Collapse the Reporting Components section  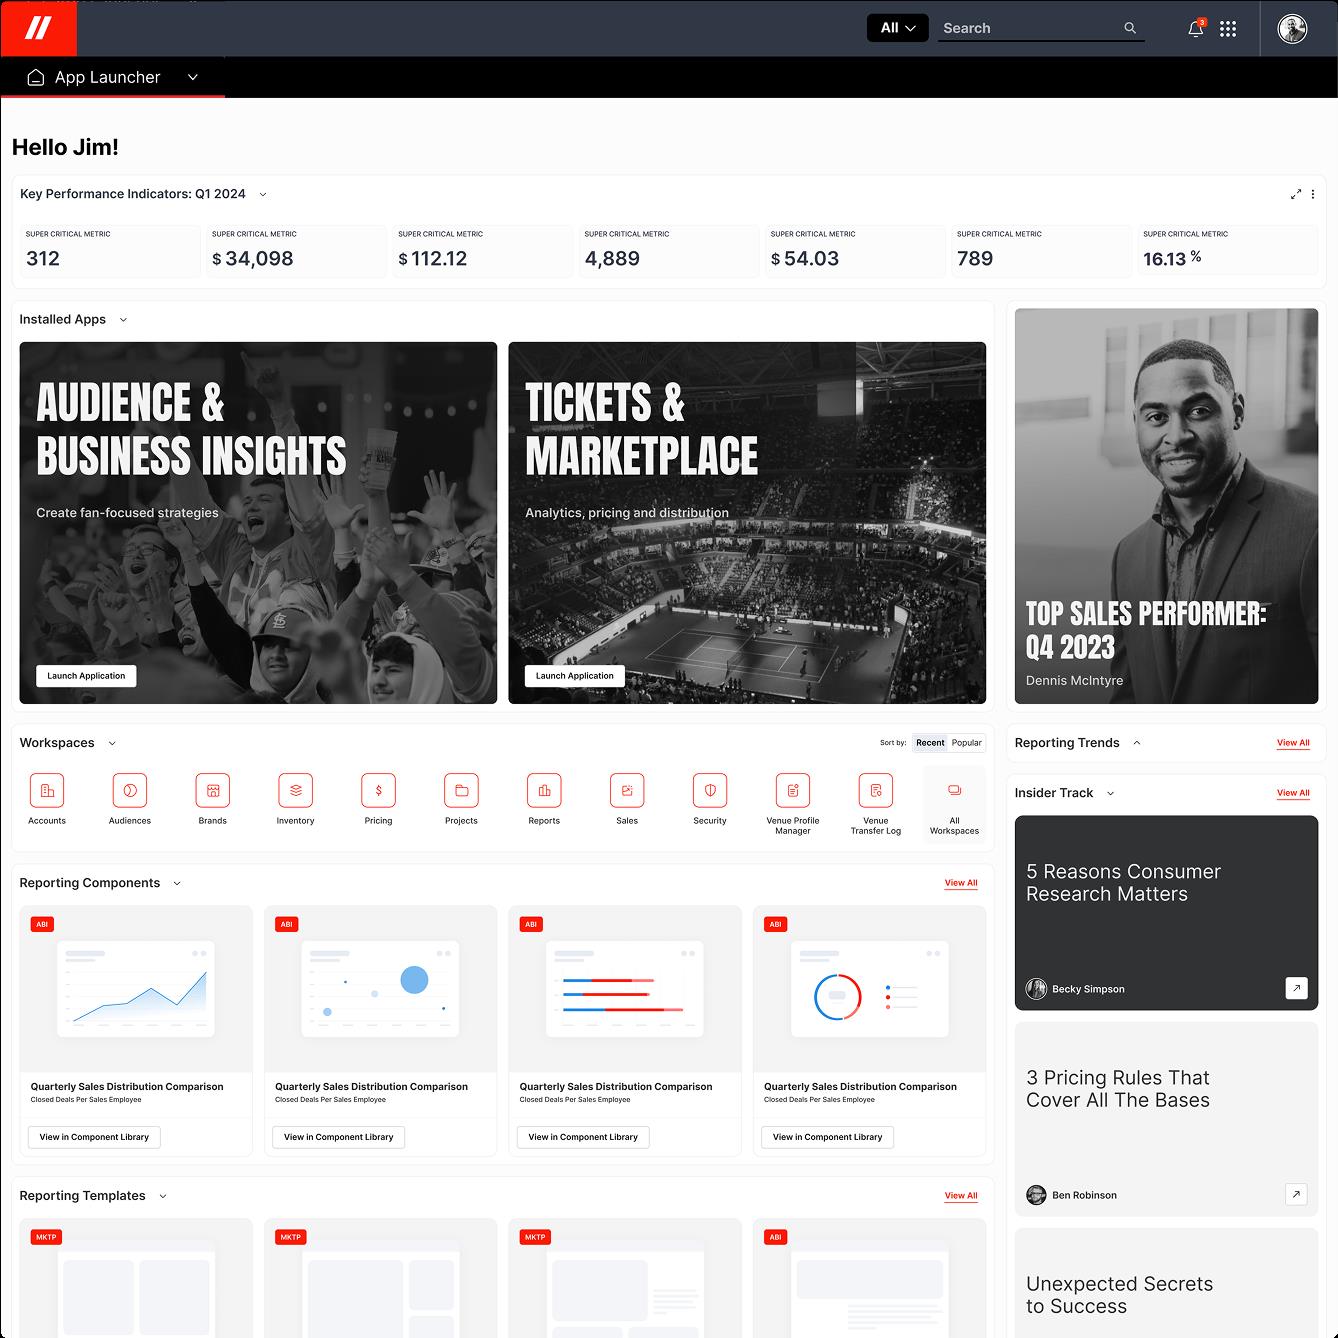(x=177, y=883)
